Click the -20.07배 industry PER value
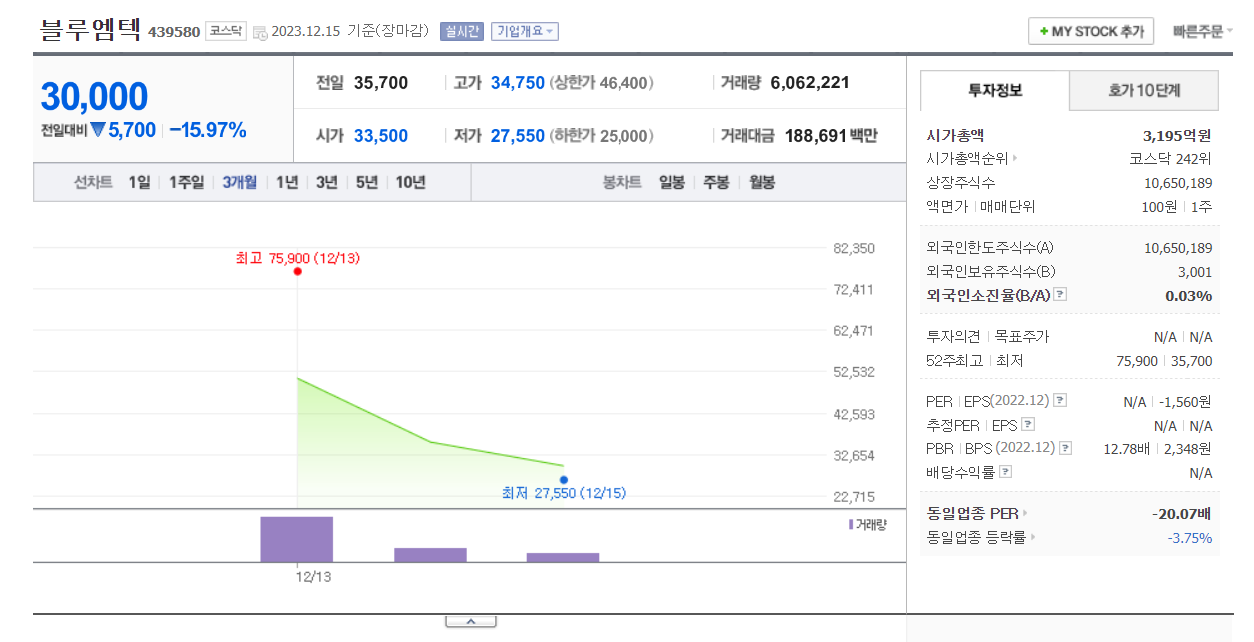The height and width of the screenshot is (642, 1254). 1182,514
